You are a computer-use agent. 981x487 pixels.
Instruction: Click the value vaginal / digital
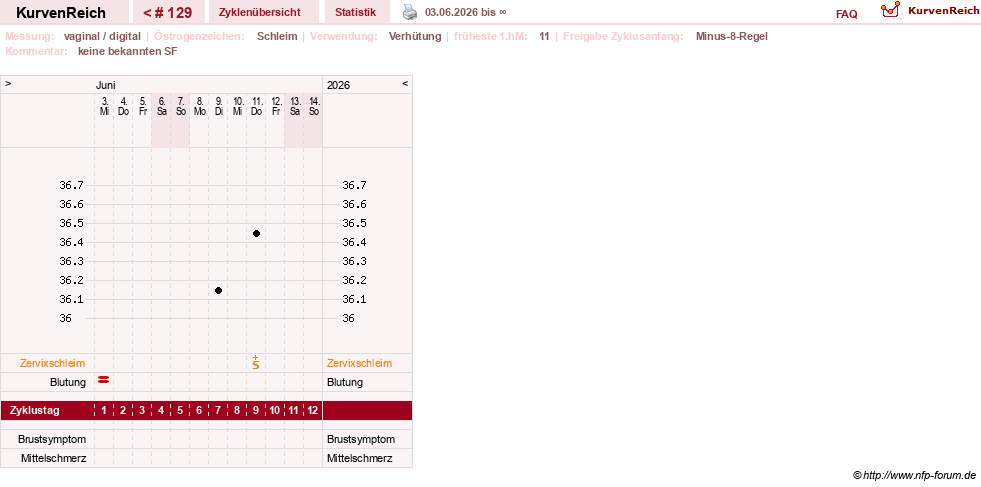point(102,36)
